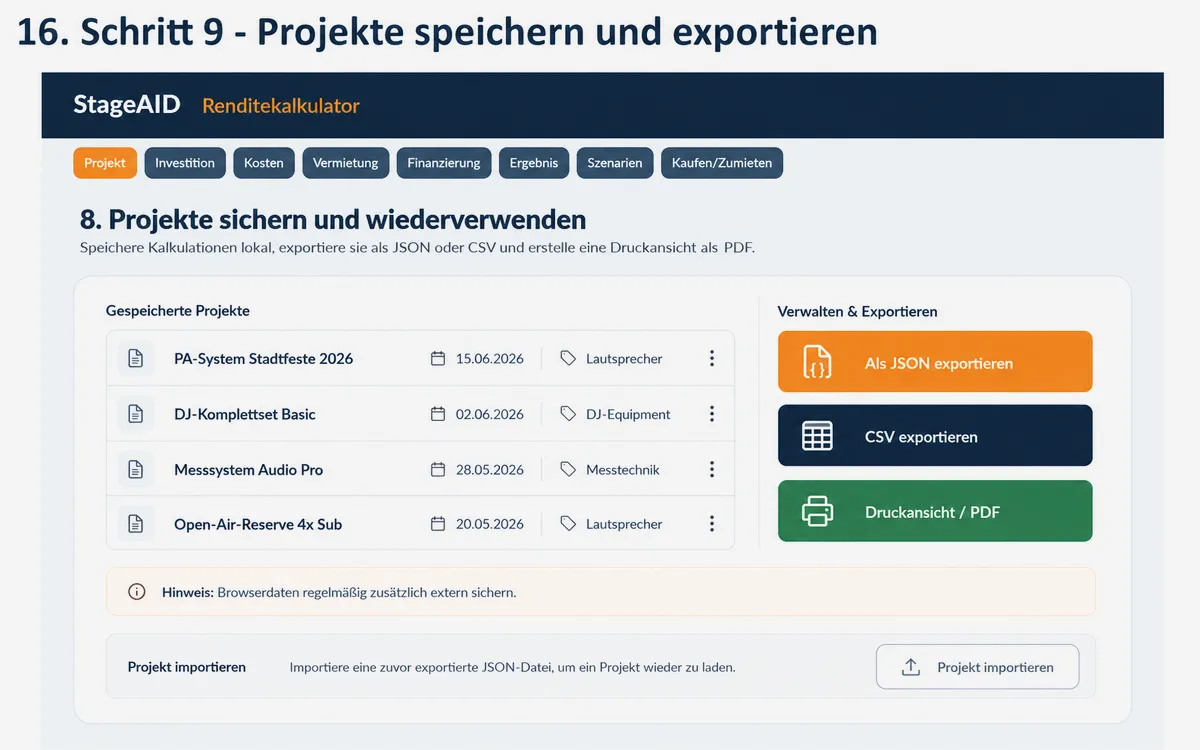The height and width of the screenshot is (750, 1200).
Task: Click tag icon in PA-System Stadtfeste row
Action: 568,358
